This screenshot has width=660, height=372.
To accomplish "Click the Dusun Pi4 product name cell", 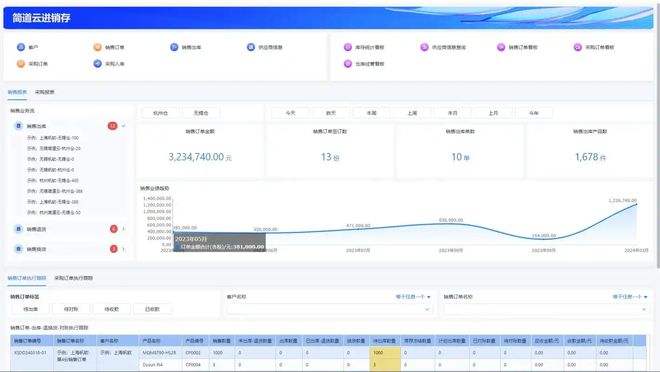I will coord(160,364).
